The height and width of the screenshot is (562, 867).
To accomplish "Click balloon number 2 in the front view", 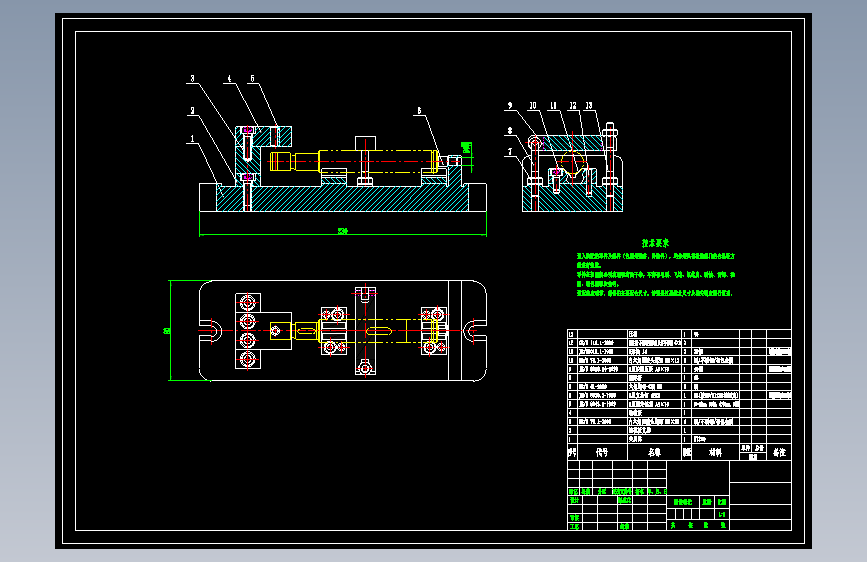I will (x=192, y=111).
